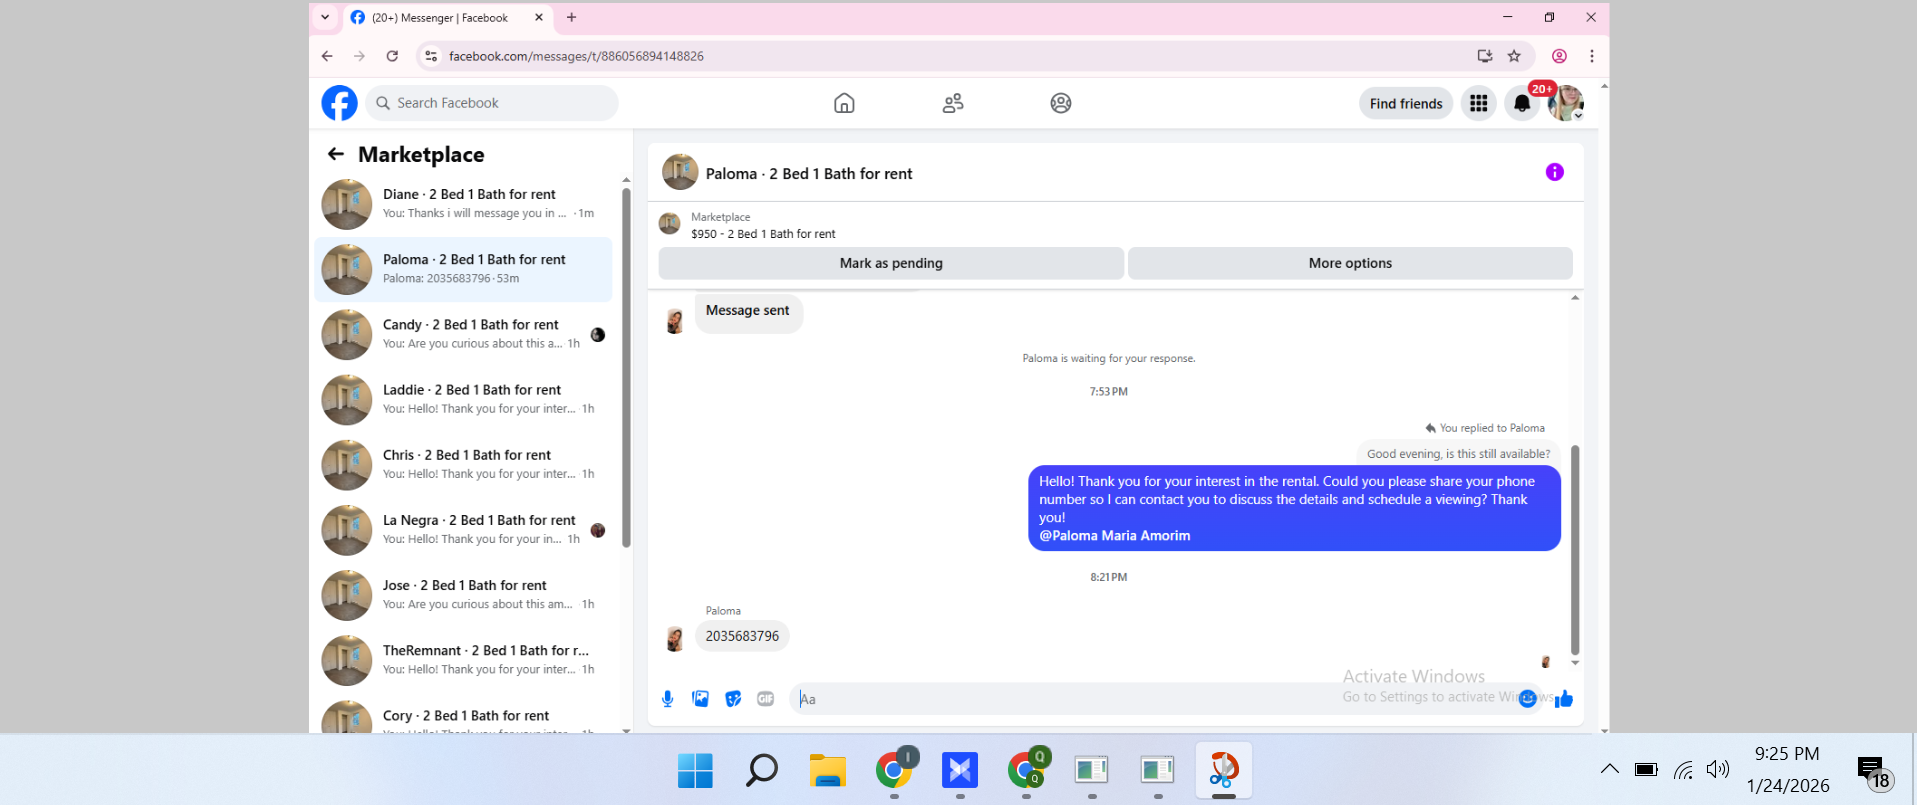This screenshot has height=805, width=1917.
Task: Open More options for the listing
Action: tap(1350, 263)
